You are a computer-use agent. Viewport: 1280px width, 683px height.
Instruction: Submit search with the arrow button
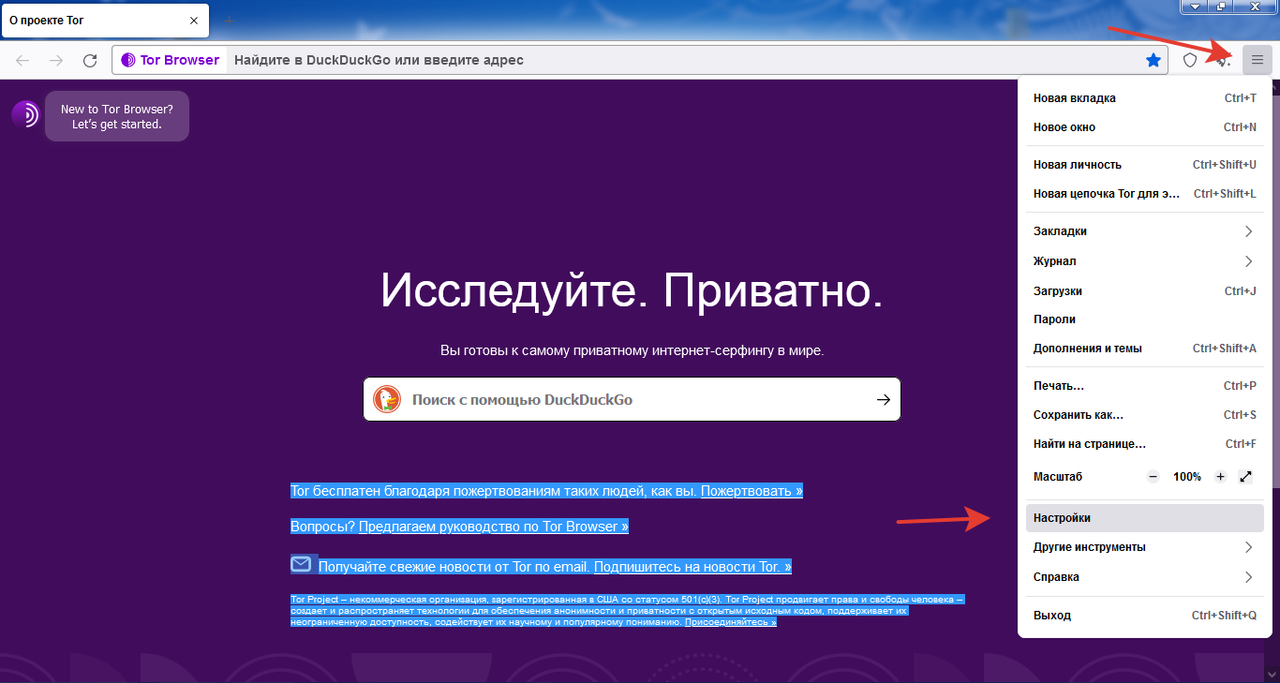883,399
